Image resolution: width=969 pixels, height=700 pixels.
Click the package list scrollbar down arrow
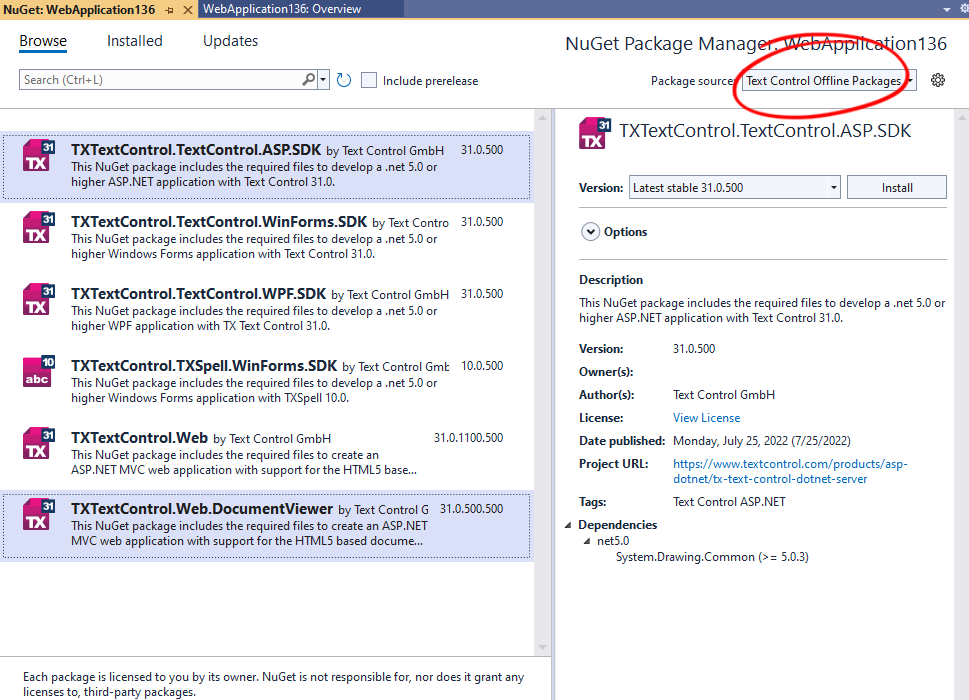[x=542, y=647]
